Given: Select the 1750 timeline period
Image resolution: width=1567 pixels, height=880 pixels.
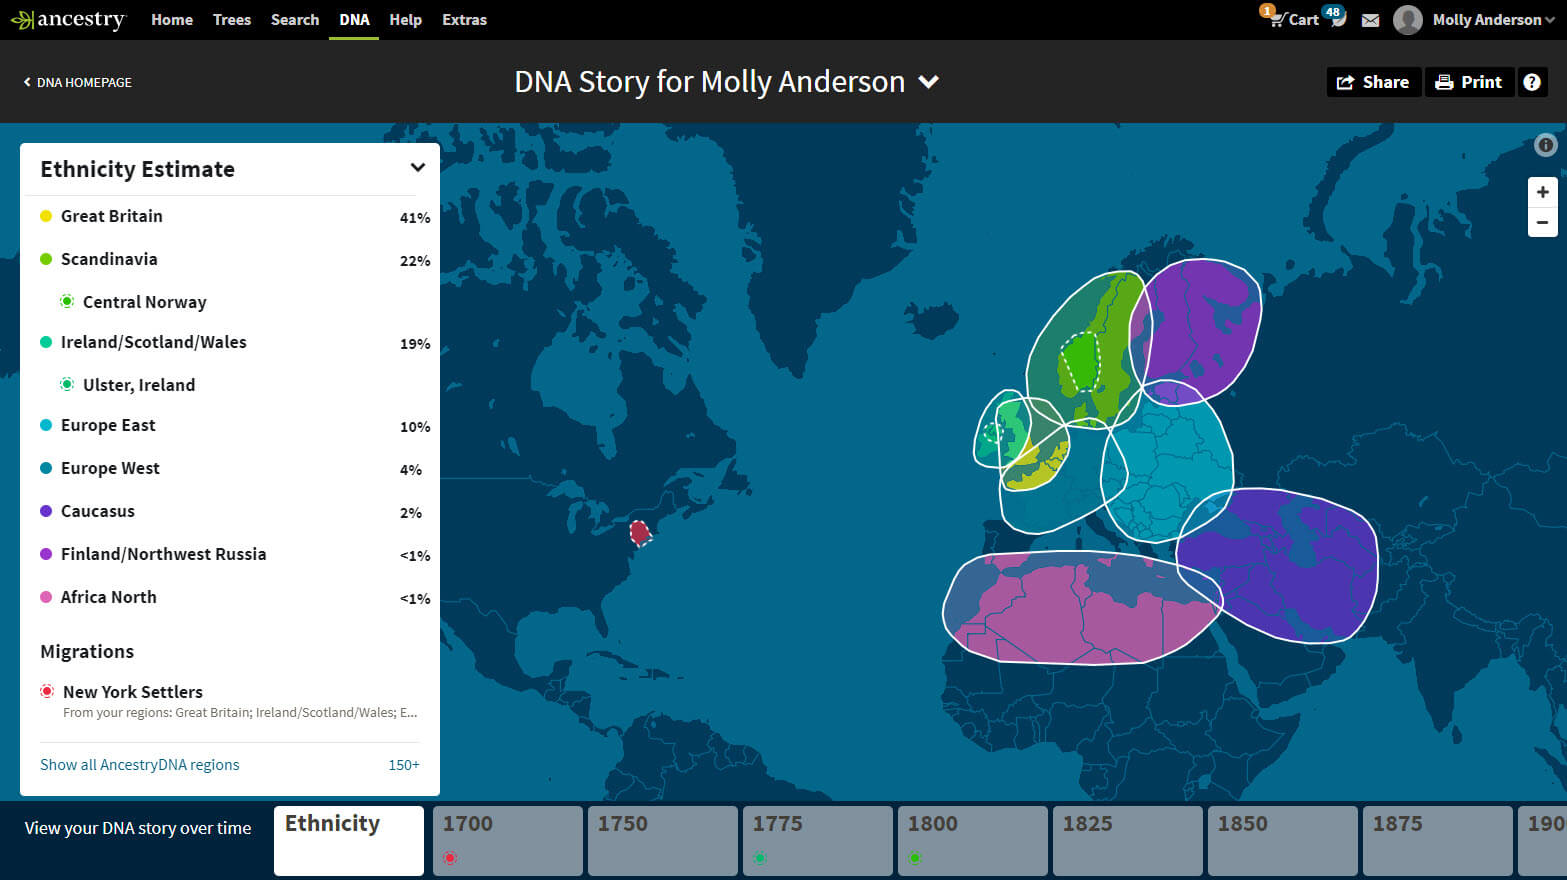Looking at the screenshot, I should pyautogui.click(x=663, y=841).
